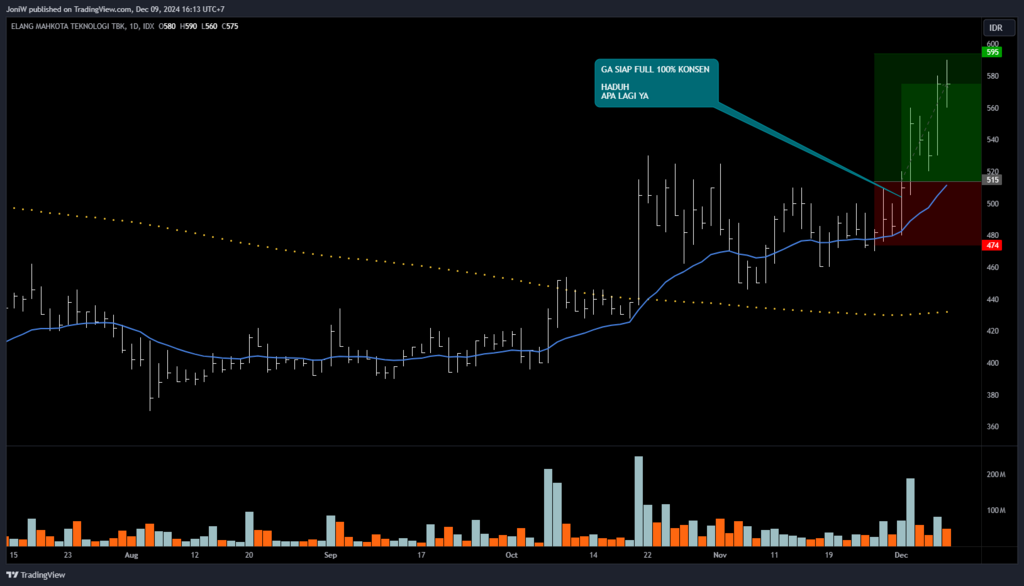Click the Aug label on the date axis
Viewport: 1024px width, 586px height.
pyautogui.click(x=130, y=553)
